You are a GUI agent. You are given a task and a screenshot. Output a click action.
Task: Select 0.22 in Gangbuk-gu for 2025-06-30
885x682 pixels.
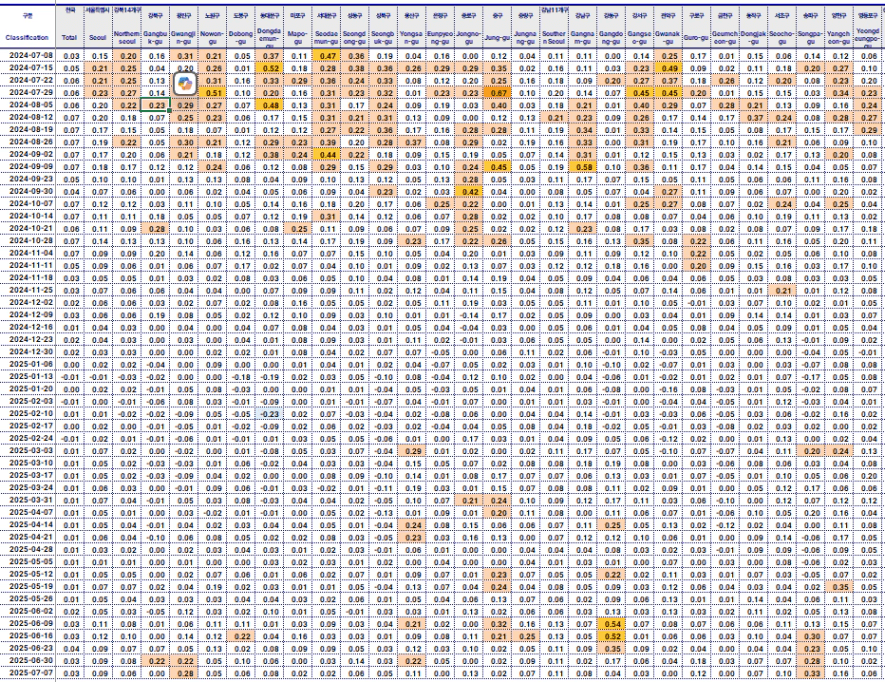(155, 661)
